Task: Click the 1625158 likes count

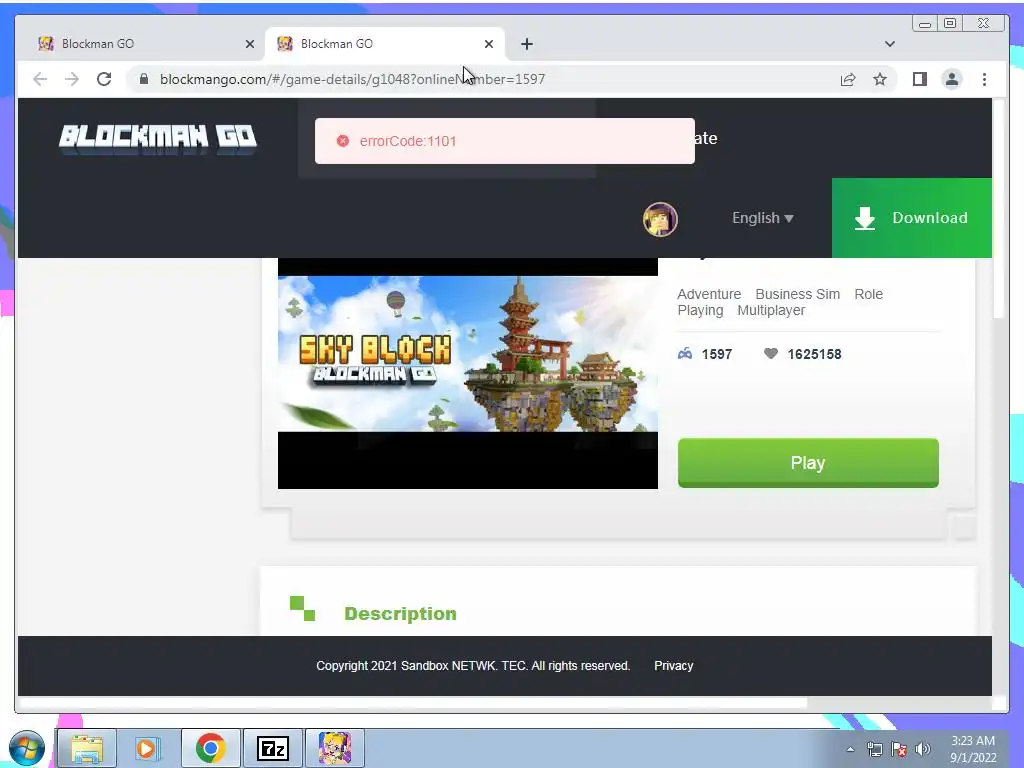Action: (x=814, y=354)
